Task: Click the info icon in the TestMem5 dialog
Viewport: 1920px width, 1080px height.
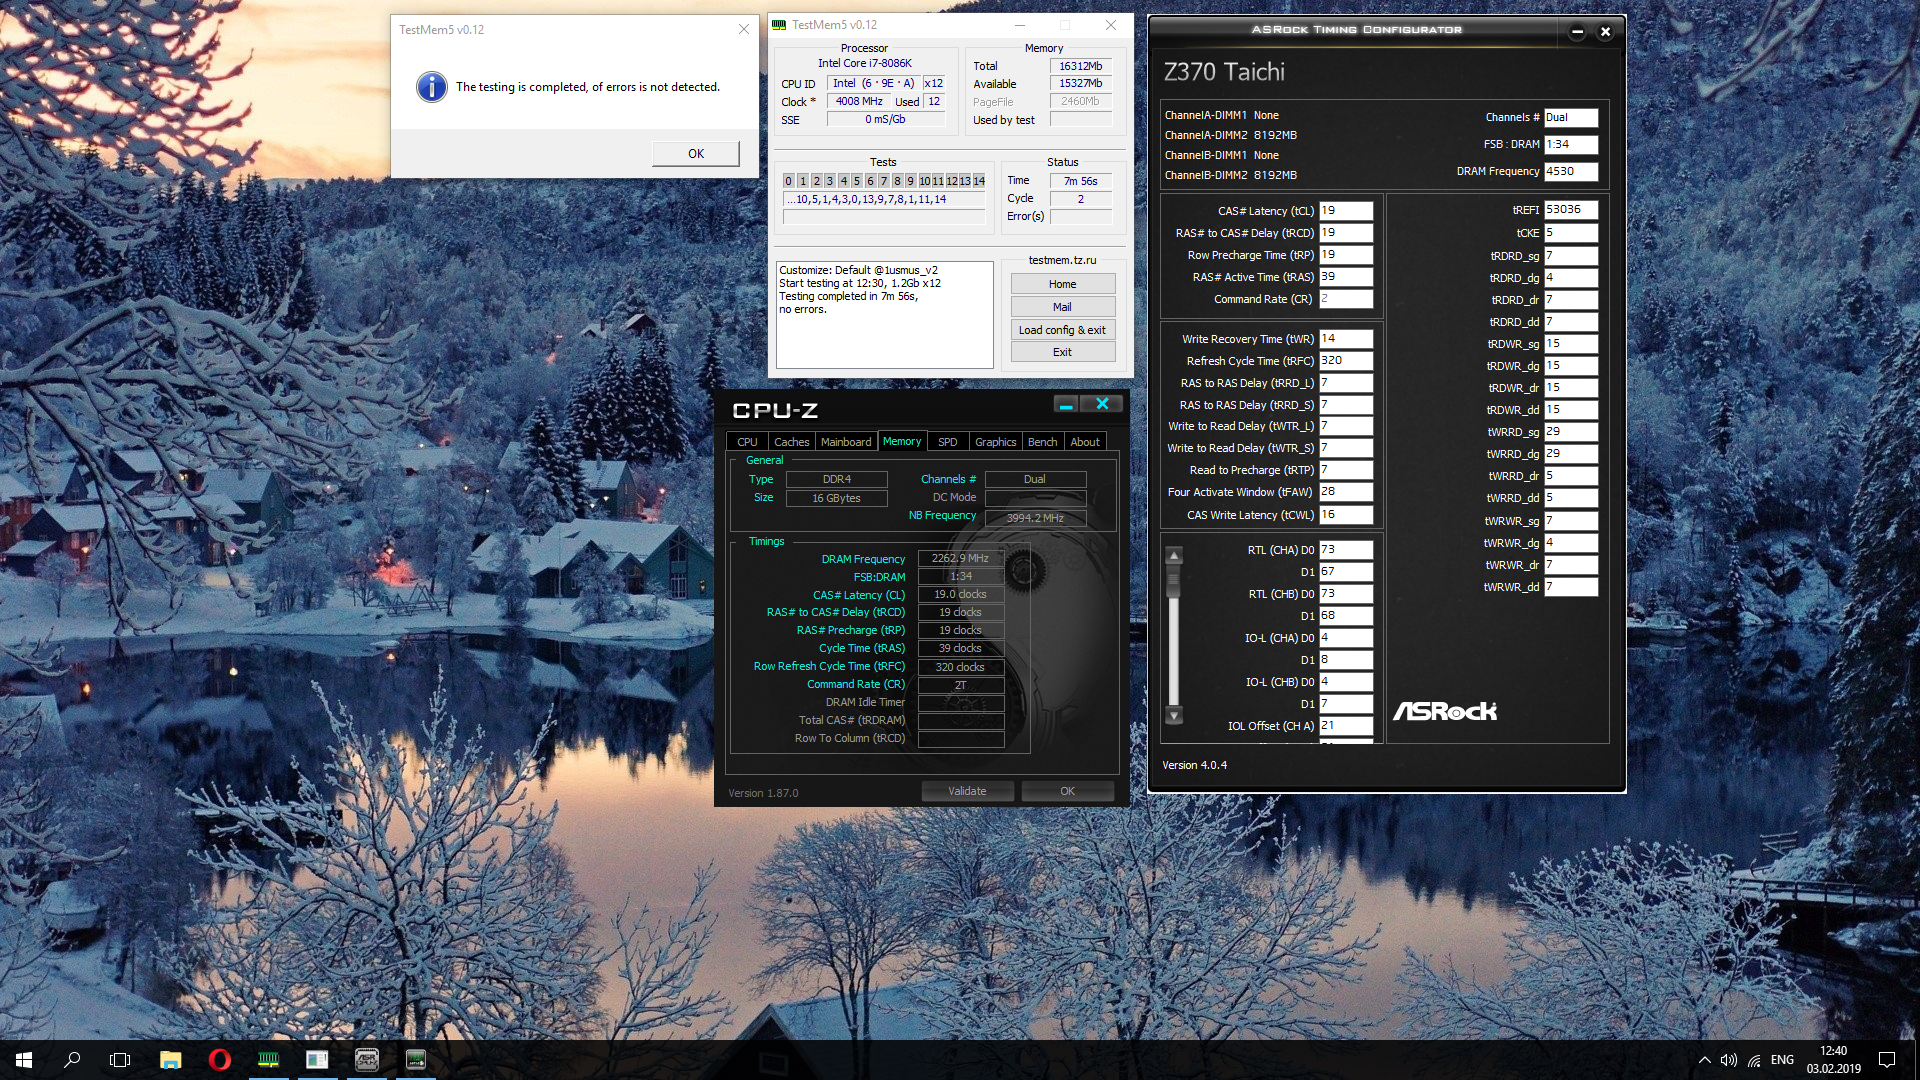Action: tap(431, 87)
